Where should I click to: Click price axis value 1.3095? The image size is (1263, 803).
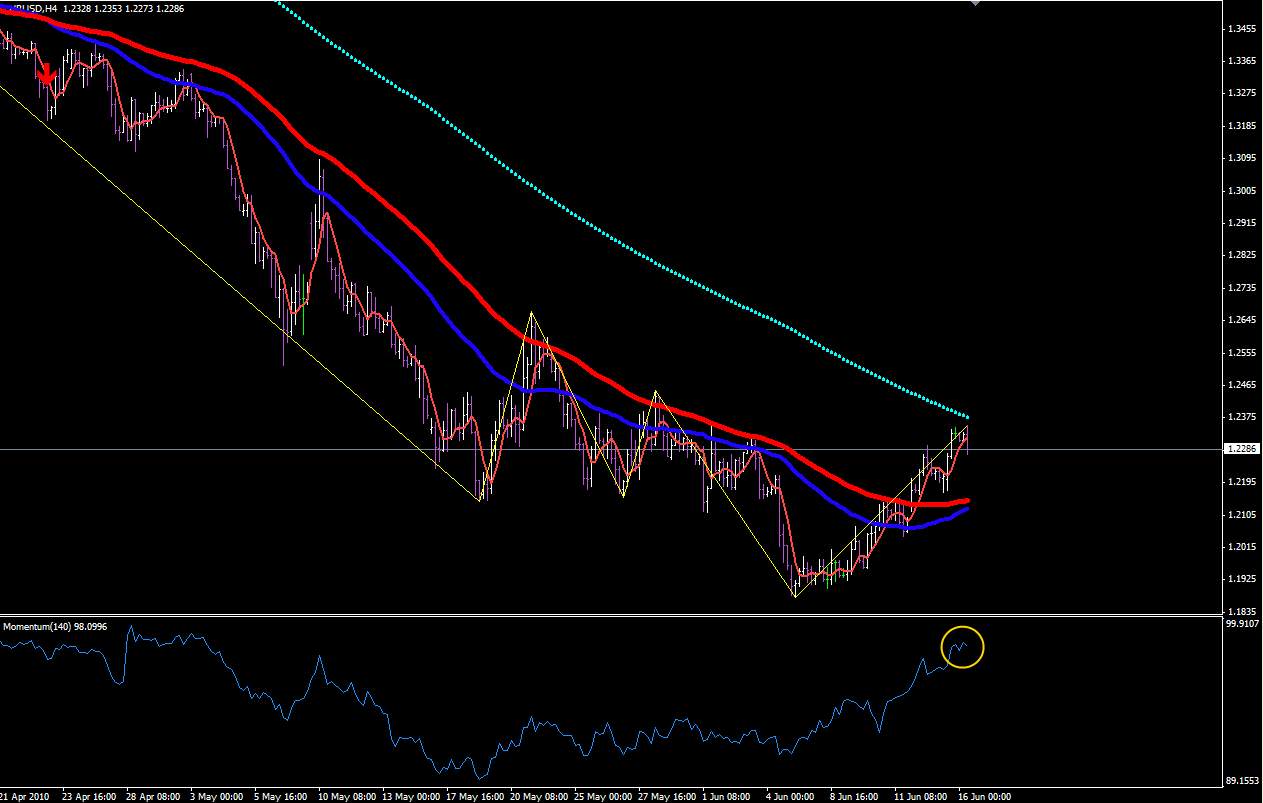click(x=1242, y=158)
